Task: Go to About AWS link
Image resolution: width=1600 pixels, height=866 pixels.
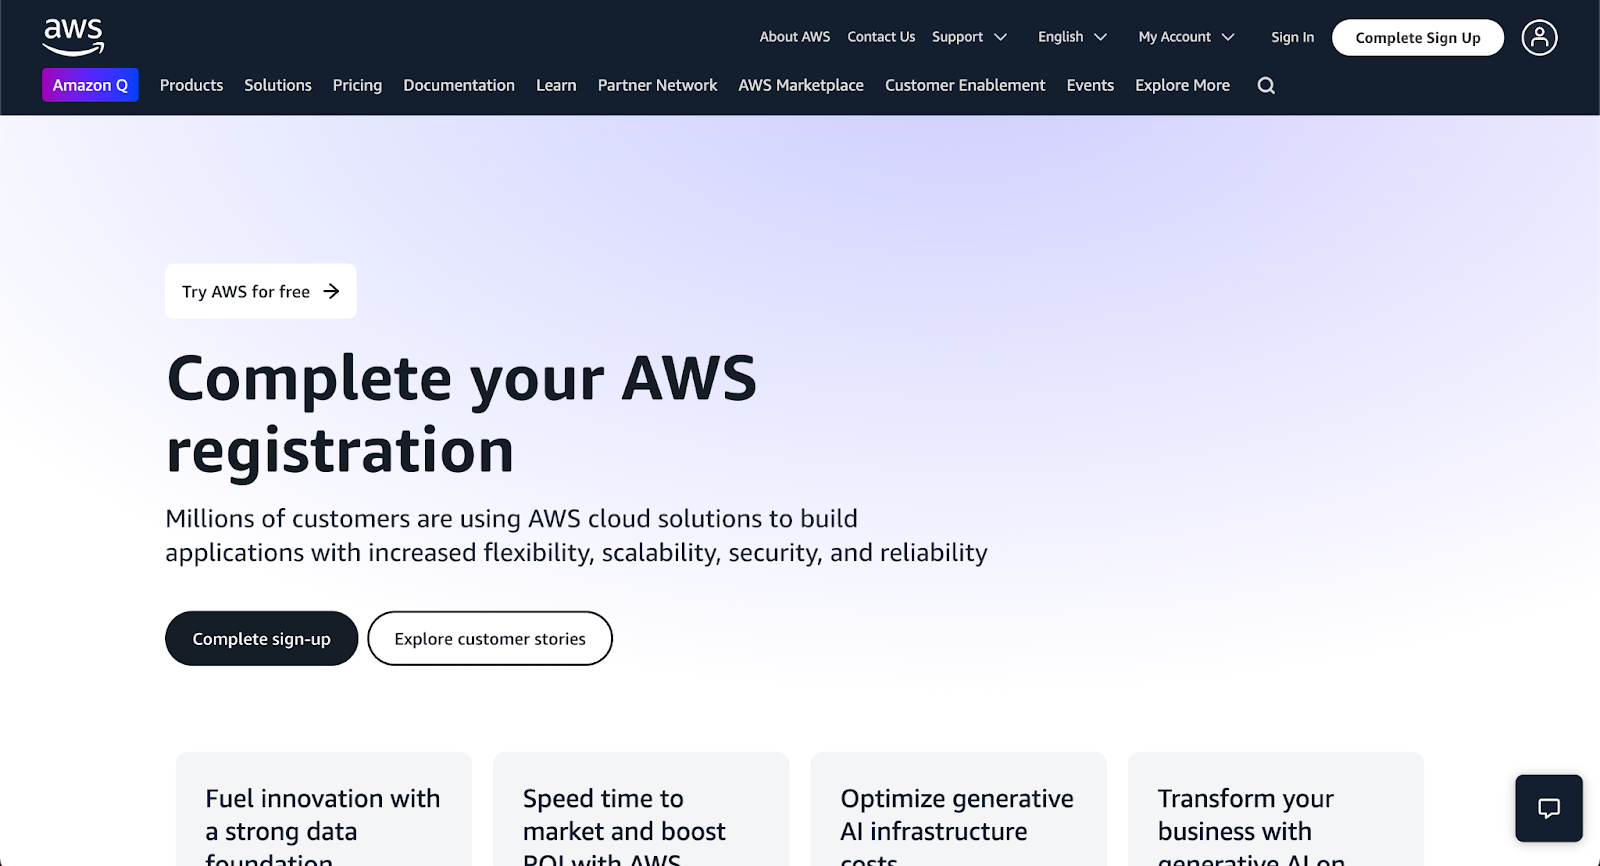Action: pos(795,37)
